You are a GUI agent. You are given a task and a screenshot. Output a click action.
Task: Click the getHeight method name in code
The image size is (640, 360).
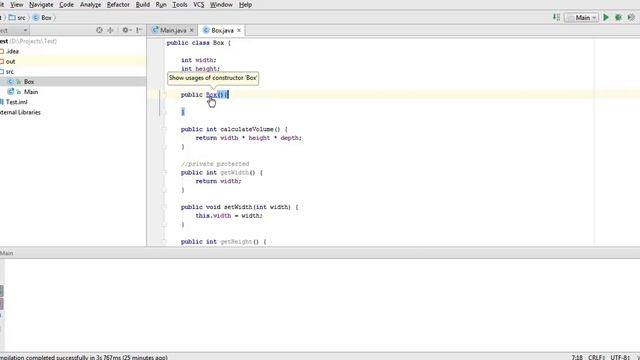236,242
